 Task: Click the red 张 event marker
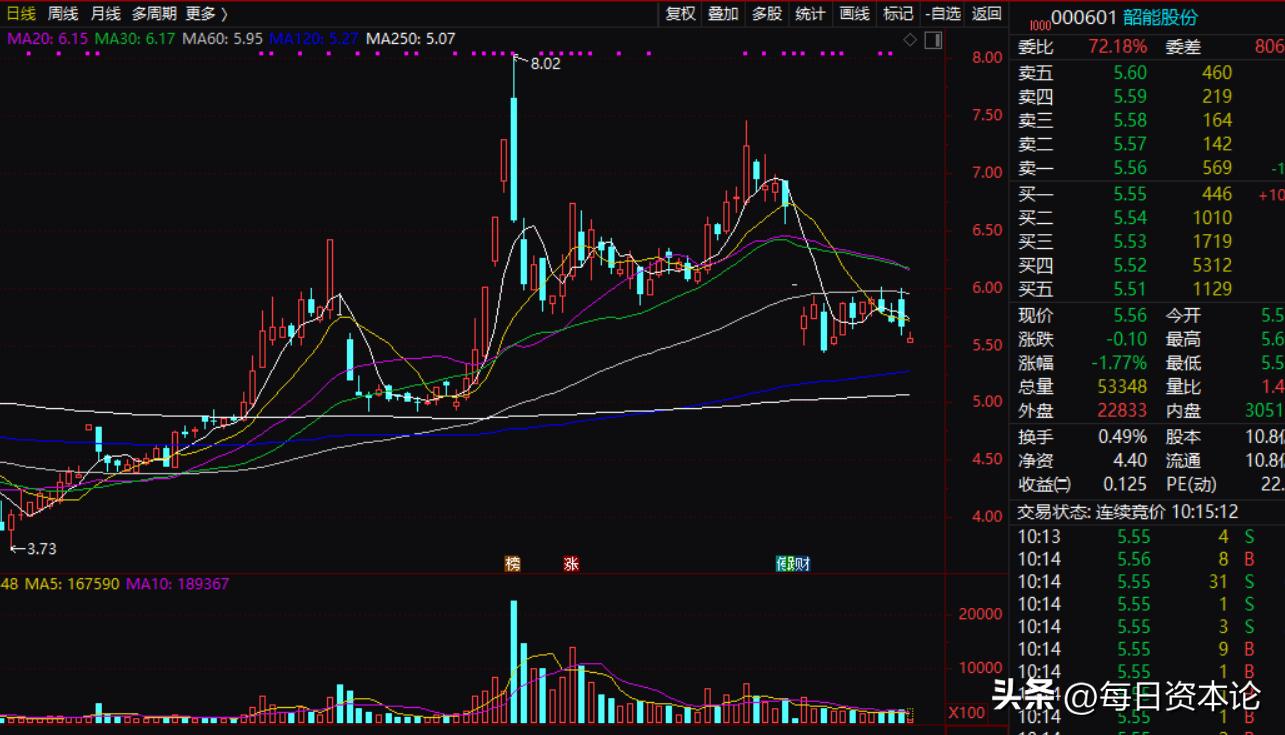pos(571,564)
